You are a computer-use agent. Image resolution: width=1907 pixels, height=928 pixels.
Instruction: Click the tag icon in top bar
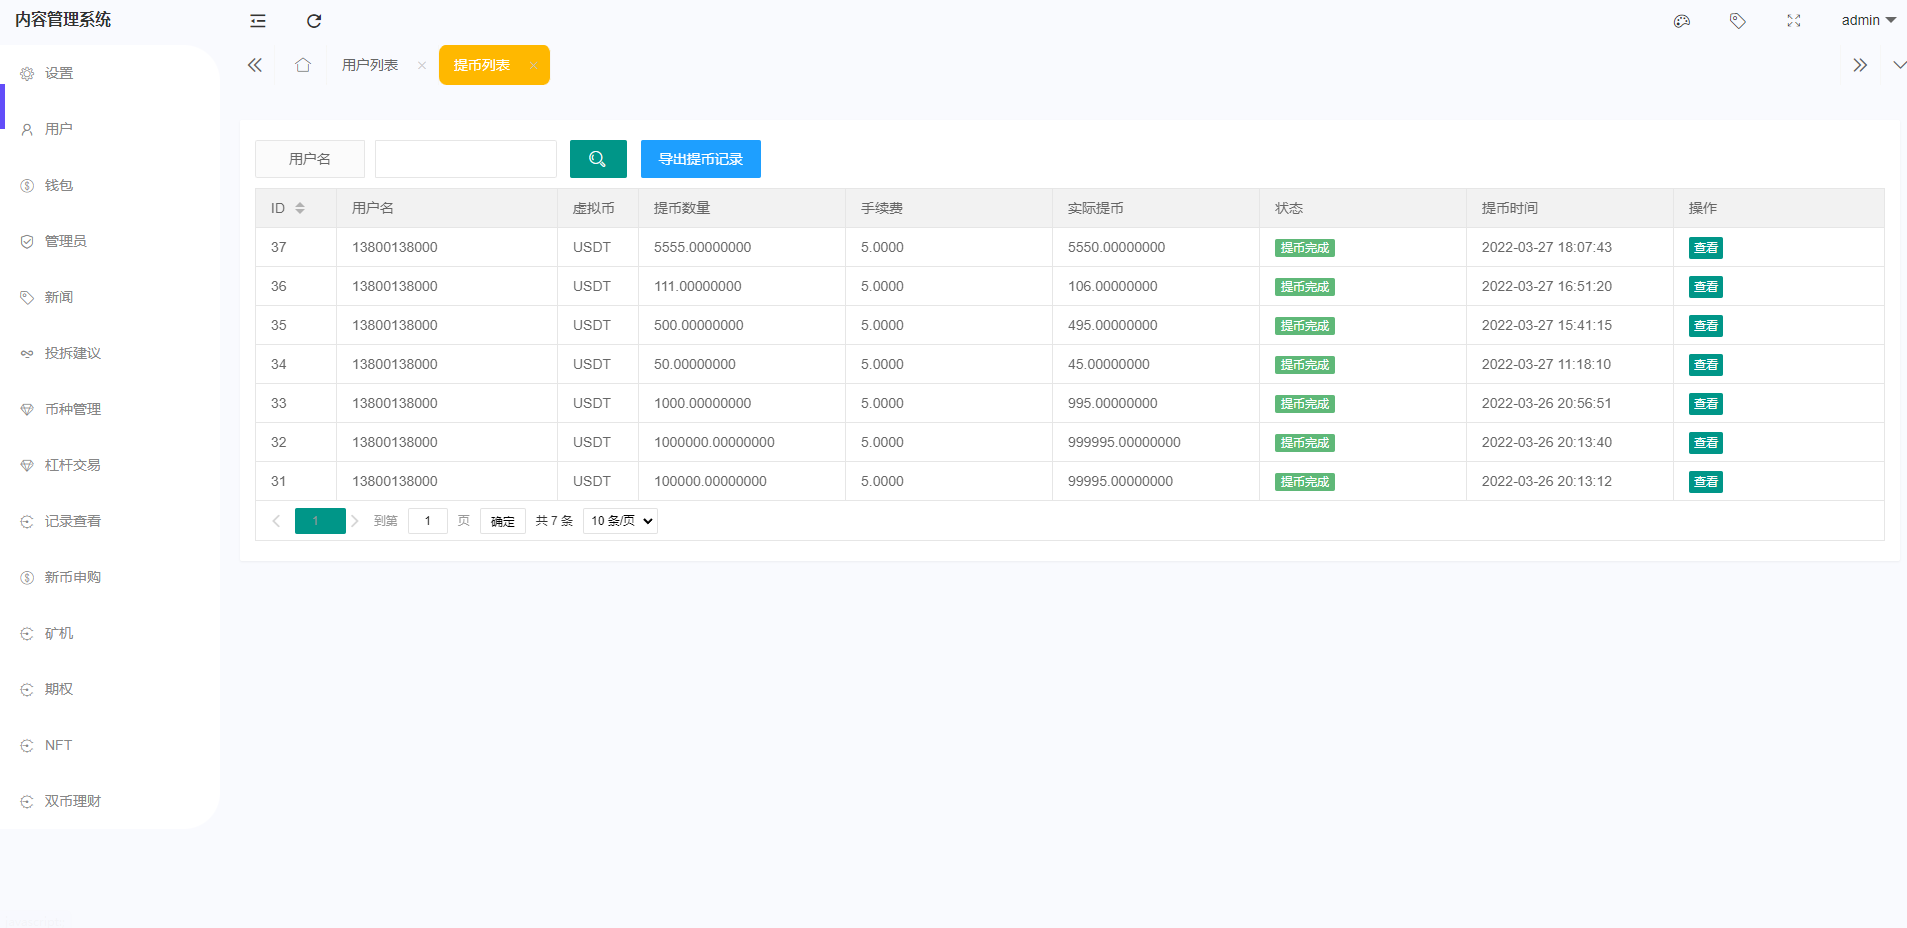point(1738,21)
